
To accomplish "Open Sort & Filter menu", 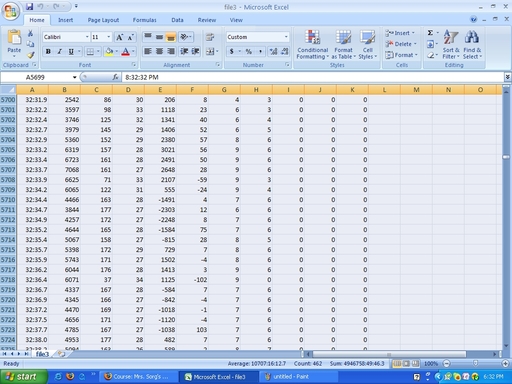I will (451, 45).
